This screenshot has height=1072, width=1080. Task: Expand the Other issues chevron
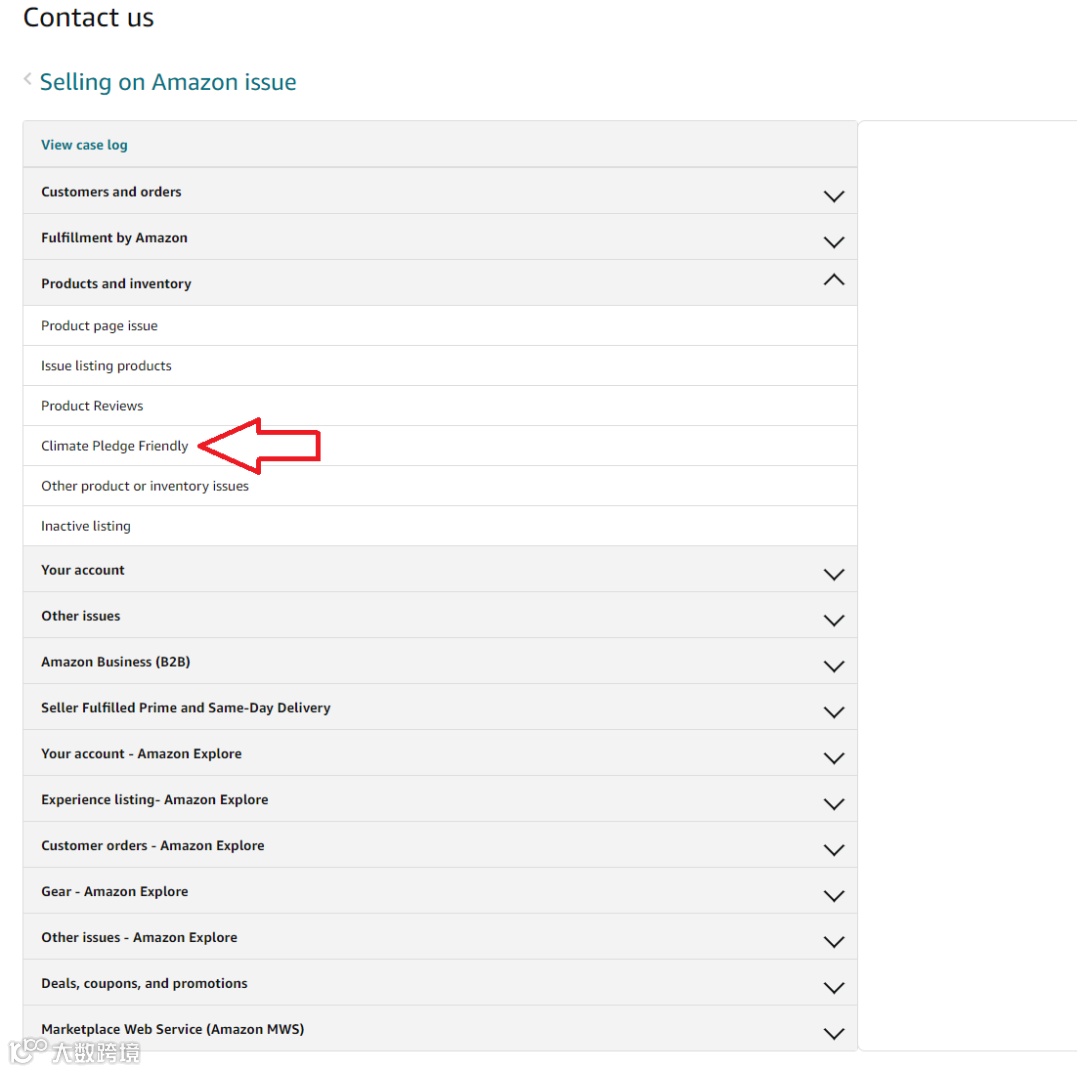(833, 620)
